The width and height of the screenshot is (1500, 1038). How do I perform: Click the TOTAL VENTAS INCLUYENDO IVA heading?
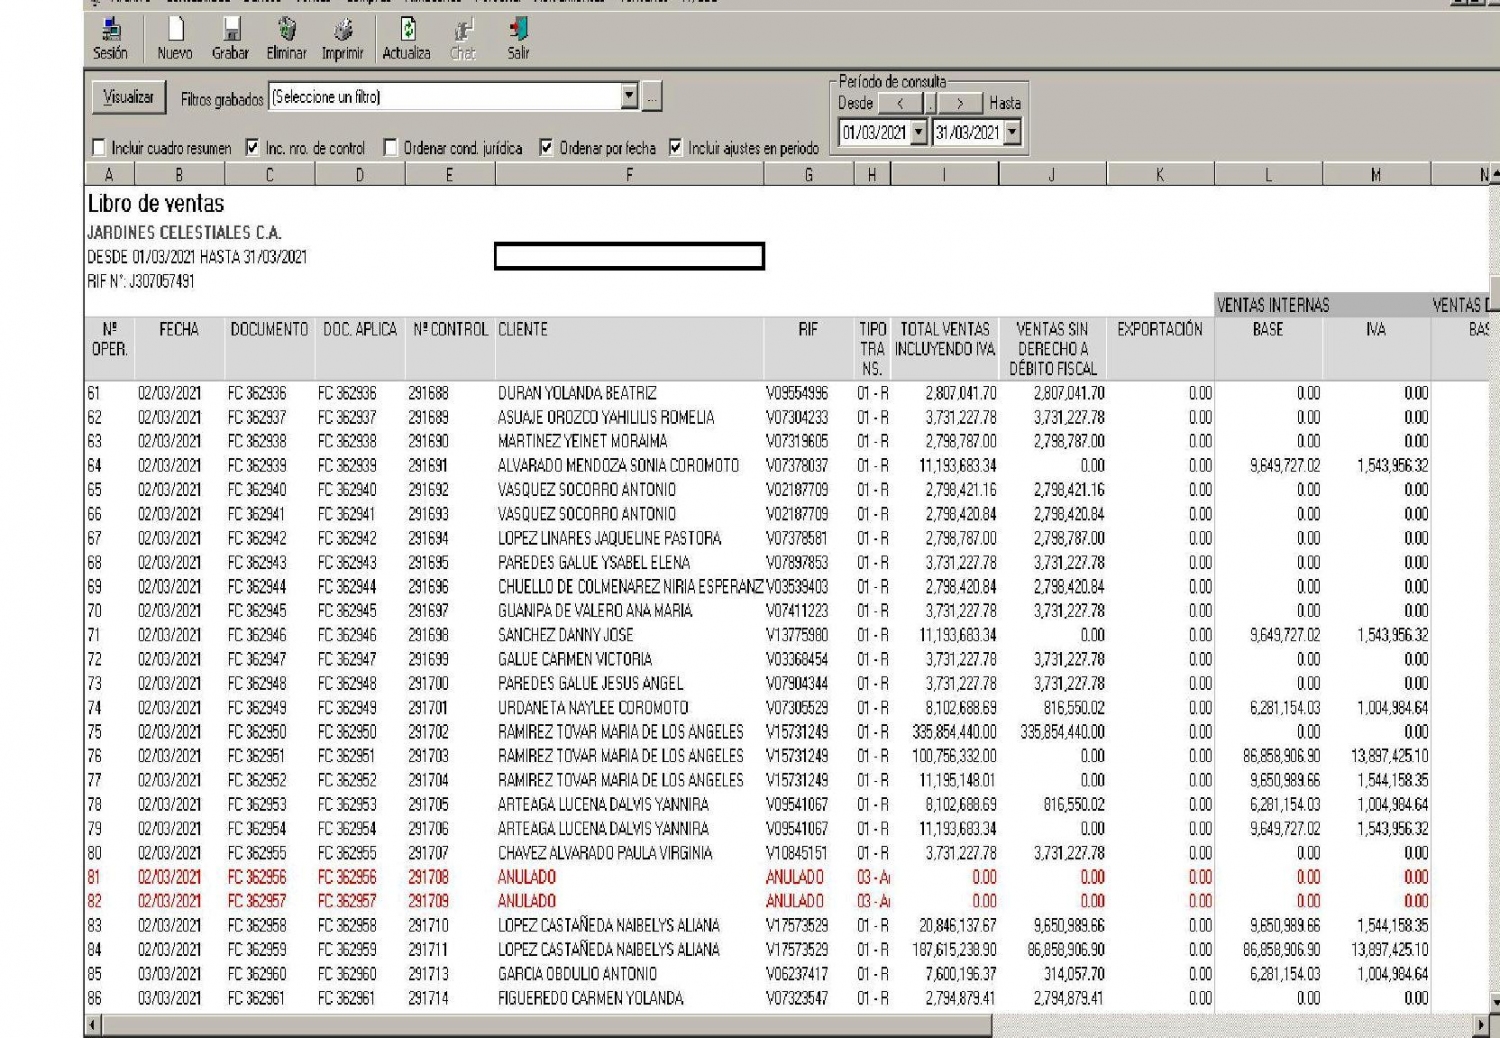[944, 339]
